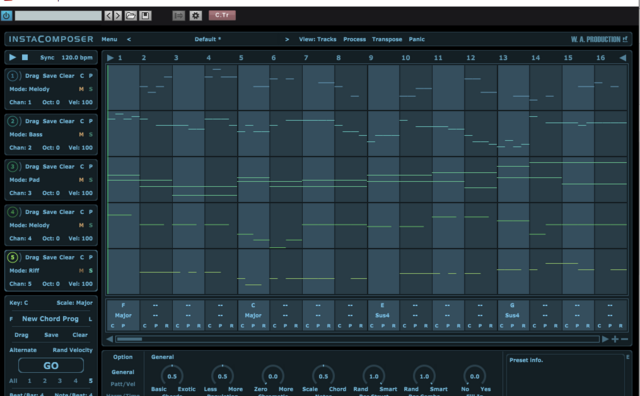Click the No/Yes knob showing 0.0

[475, 376]
